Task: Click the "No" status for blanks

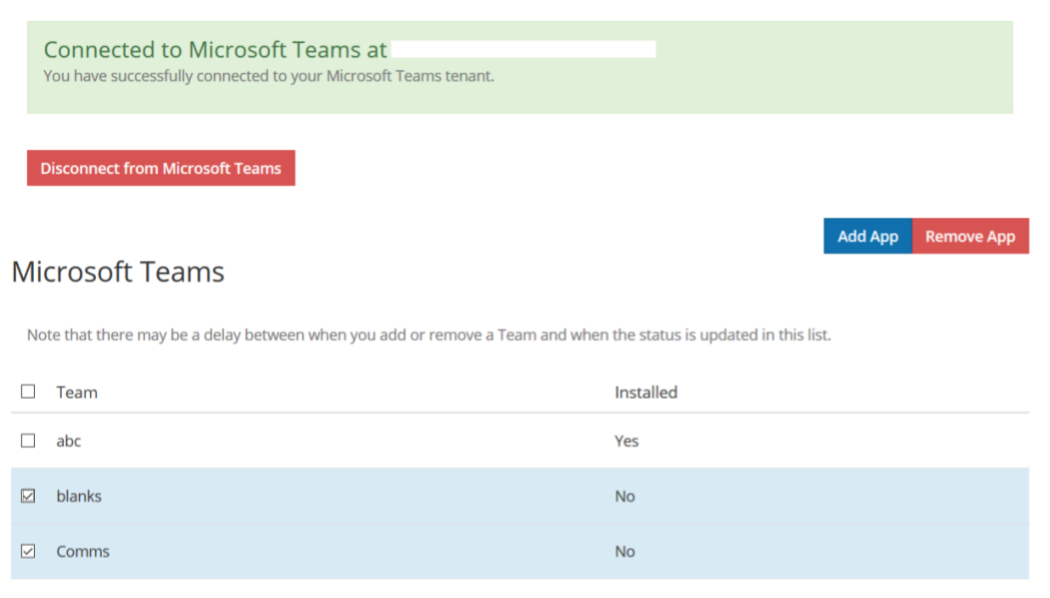Action: pos(625,496)
